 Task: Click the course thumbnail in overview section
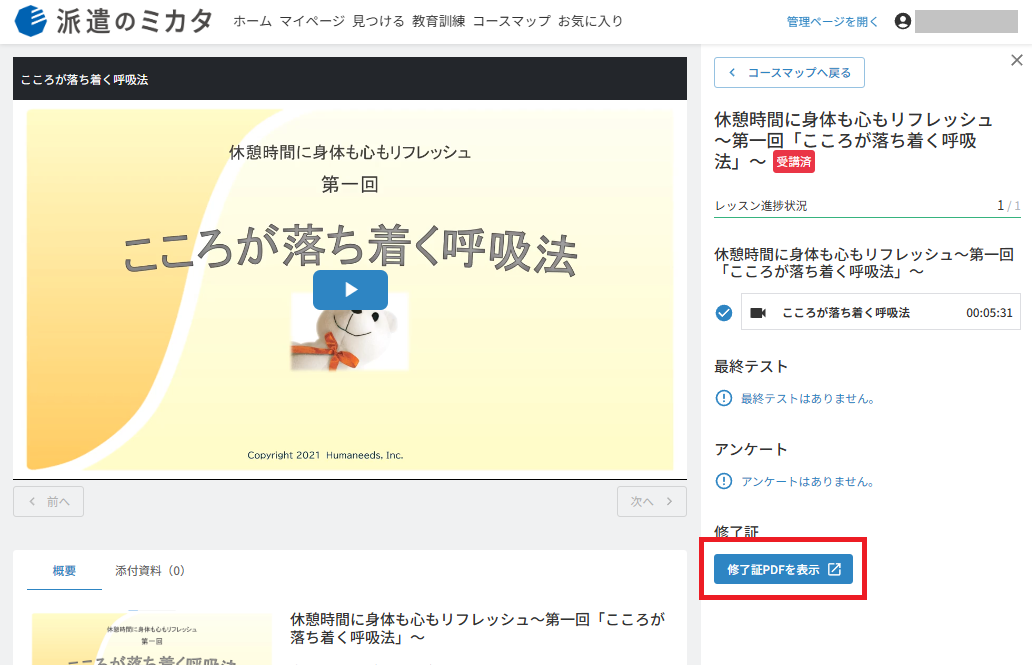152,639
